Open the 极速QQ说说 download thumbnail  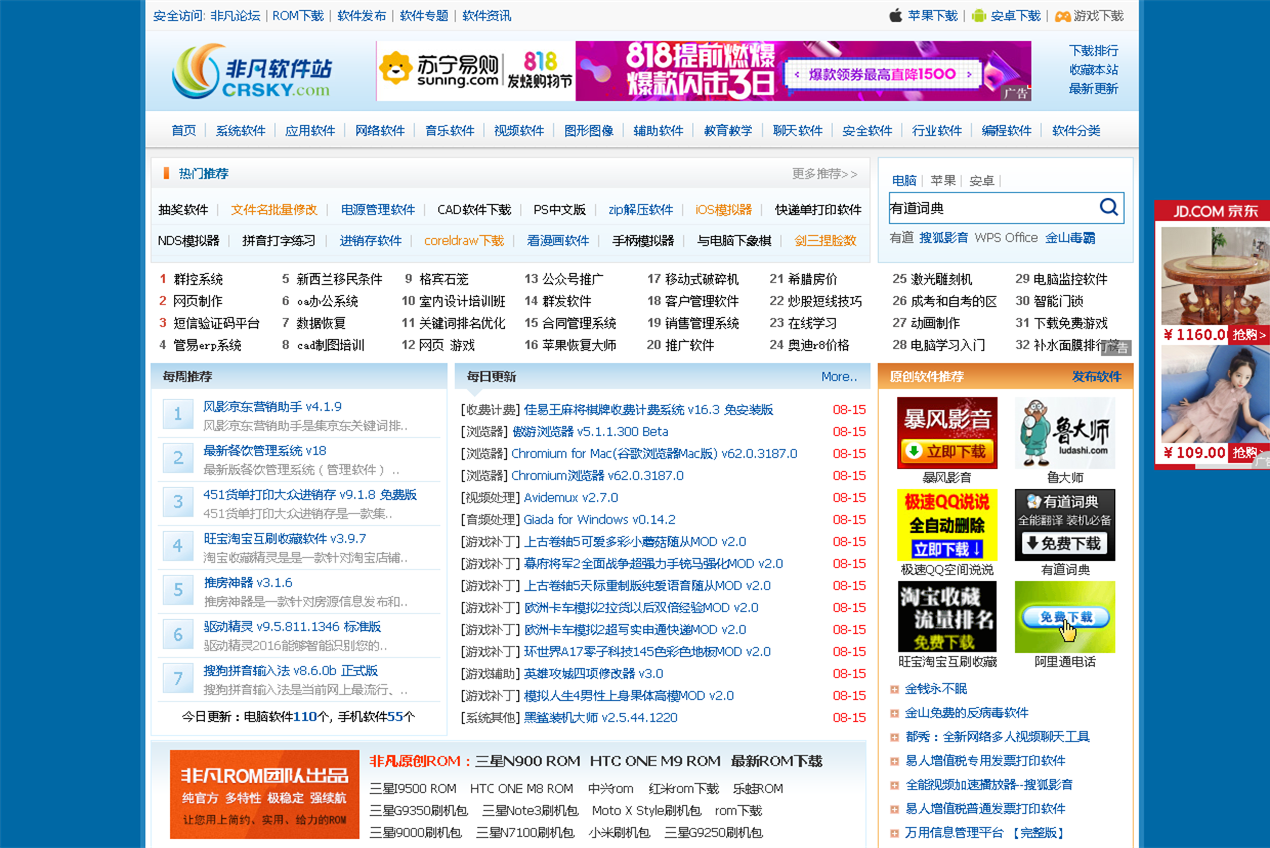[x=946, y=525]
